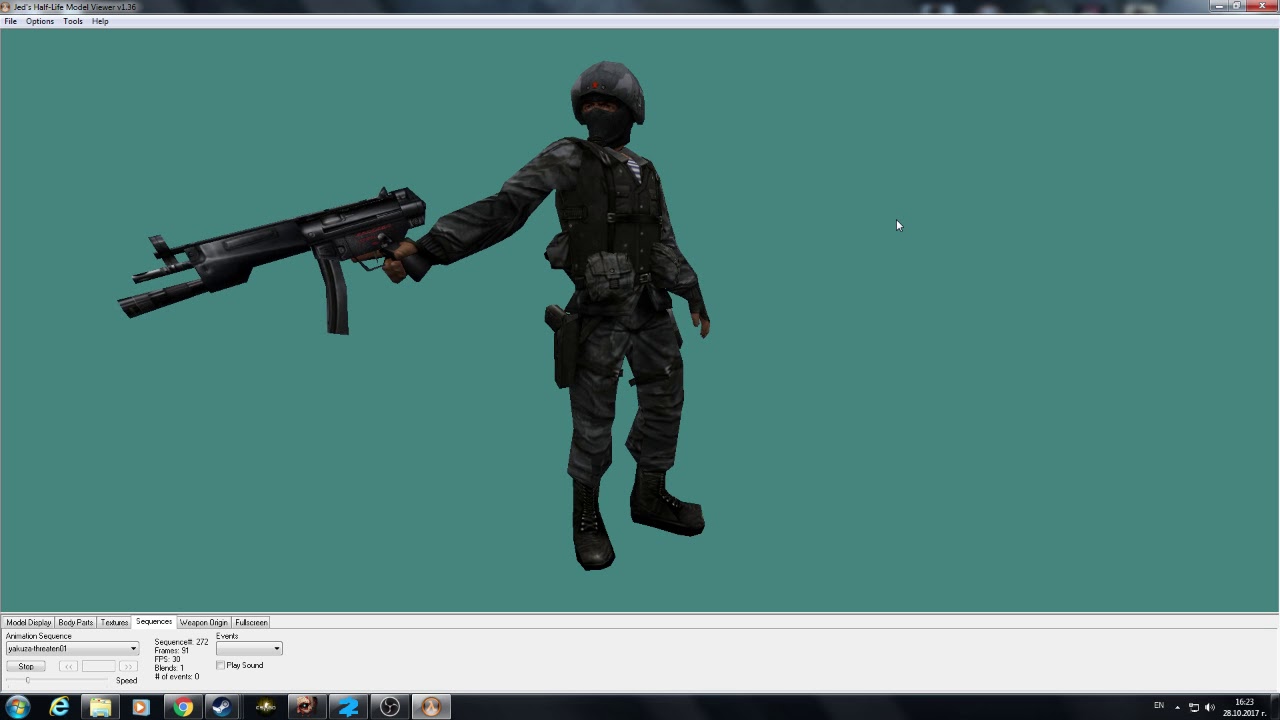Open the blue number 2 taskbar icon

(348, 707)
